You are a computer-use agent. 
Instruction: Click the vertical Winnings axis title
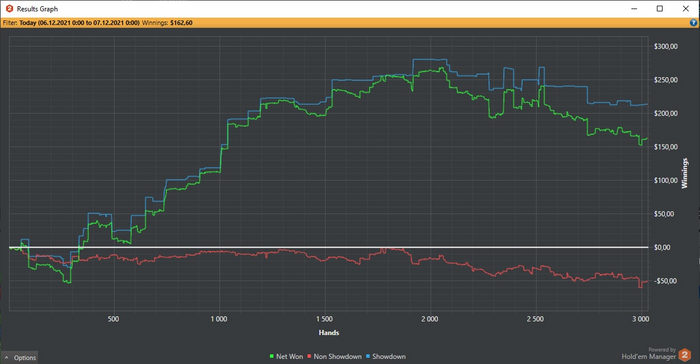(x=684, y=173)
